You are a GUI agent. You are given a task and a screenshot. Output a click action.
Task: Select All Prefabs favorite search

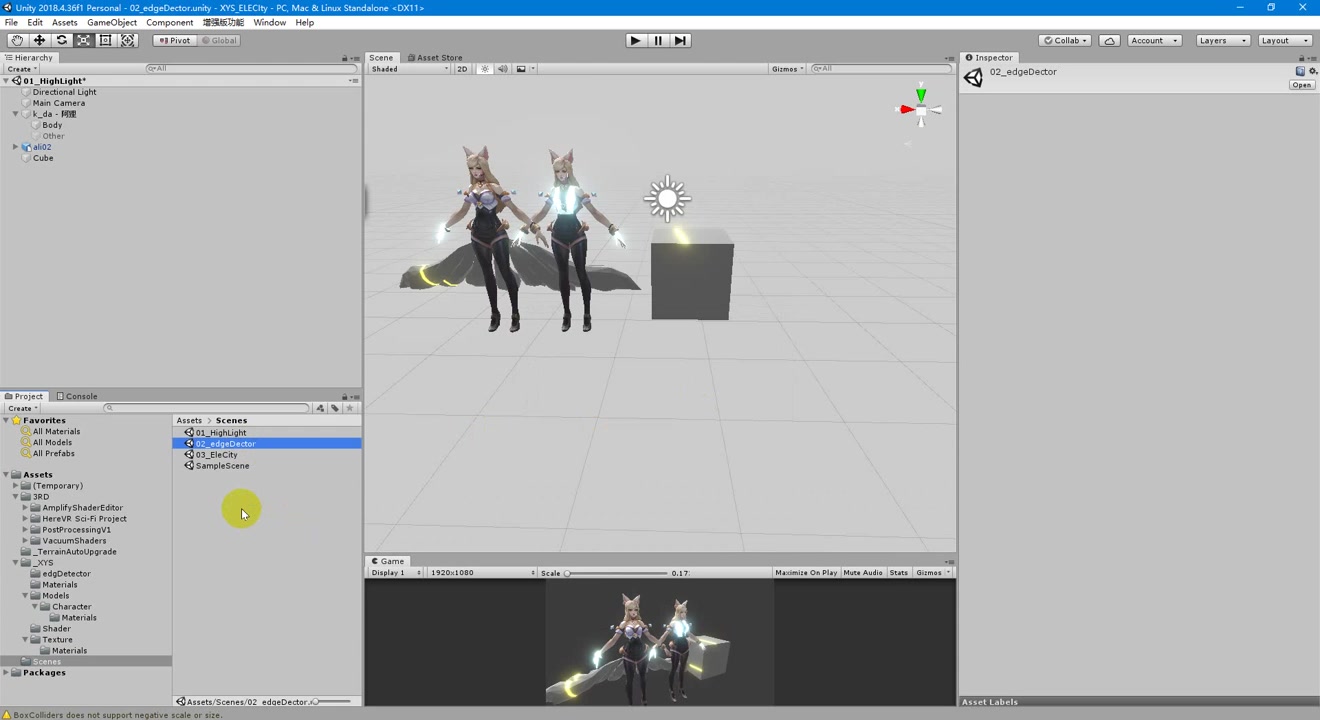pos(53,454)
